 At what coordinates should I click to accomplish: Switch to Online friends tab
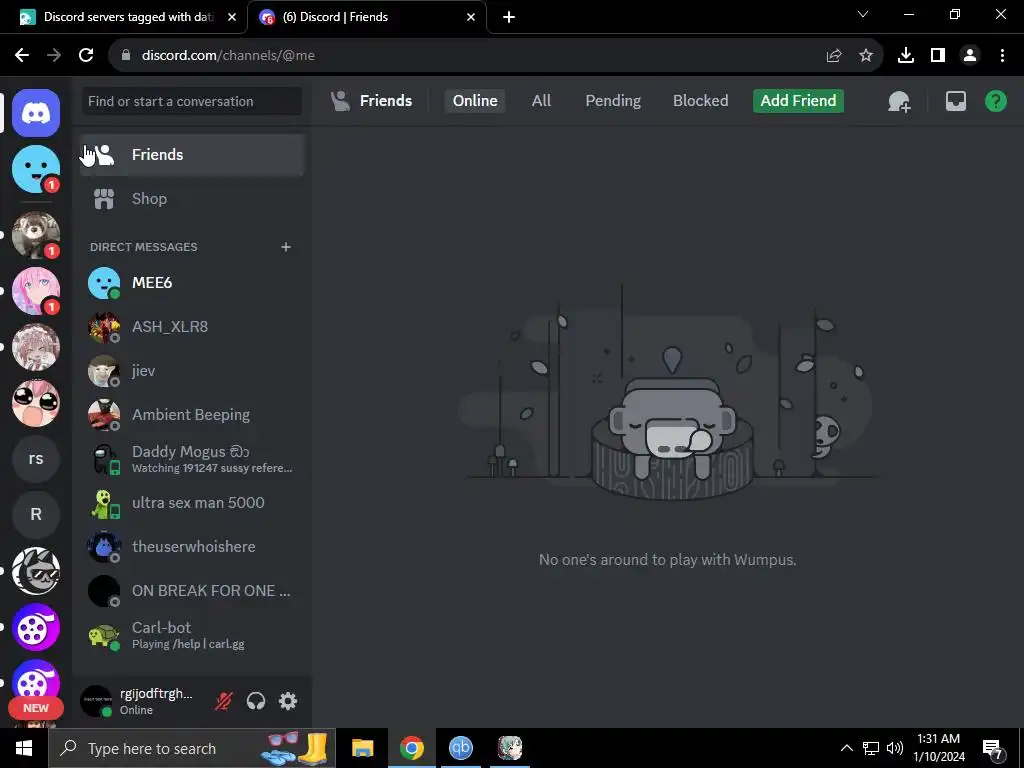tap(475, 101)
